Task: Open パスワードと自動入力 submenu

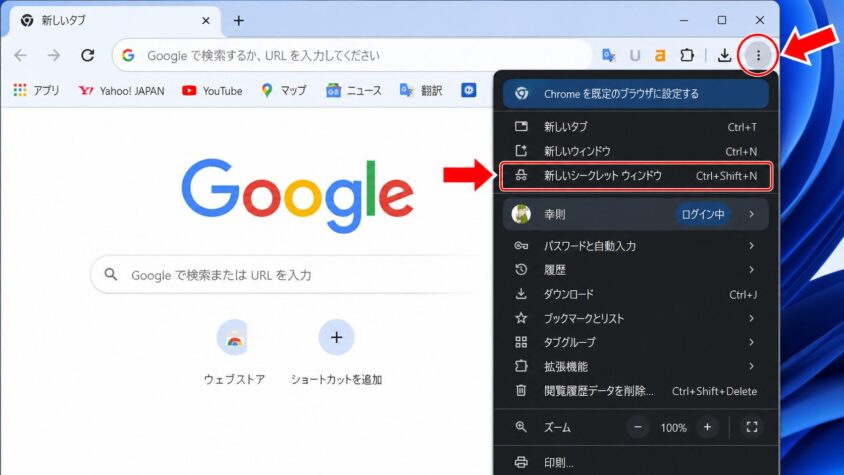Action: point(636,246)
